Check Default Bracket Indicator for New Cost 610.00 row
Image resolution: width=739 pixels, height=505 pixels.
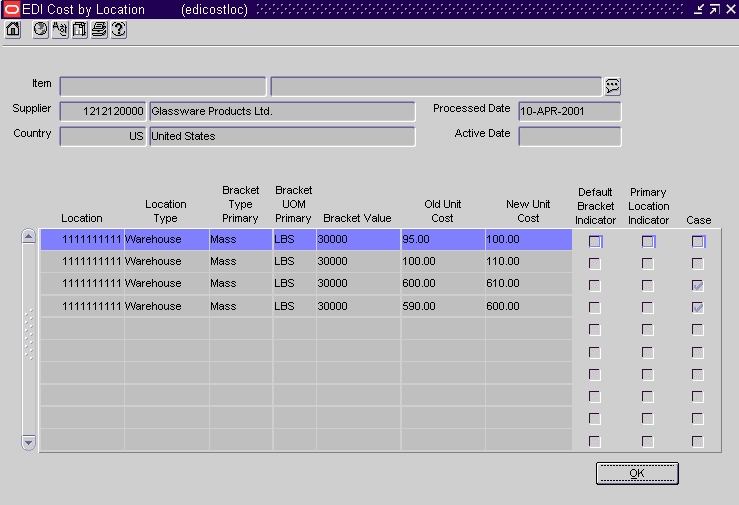pyautogui.click(x=595, y=285)
